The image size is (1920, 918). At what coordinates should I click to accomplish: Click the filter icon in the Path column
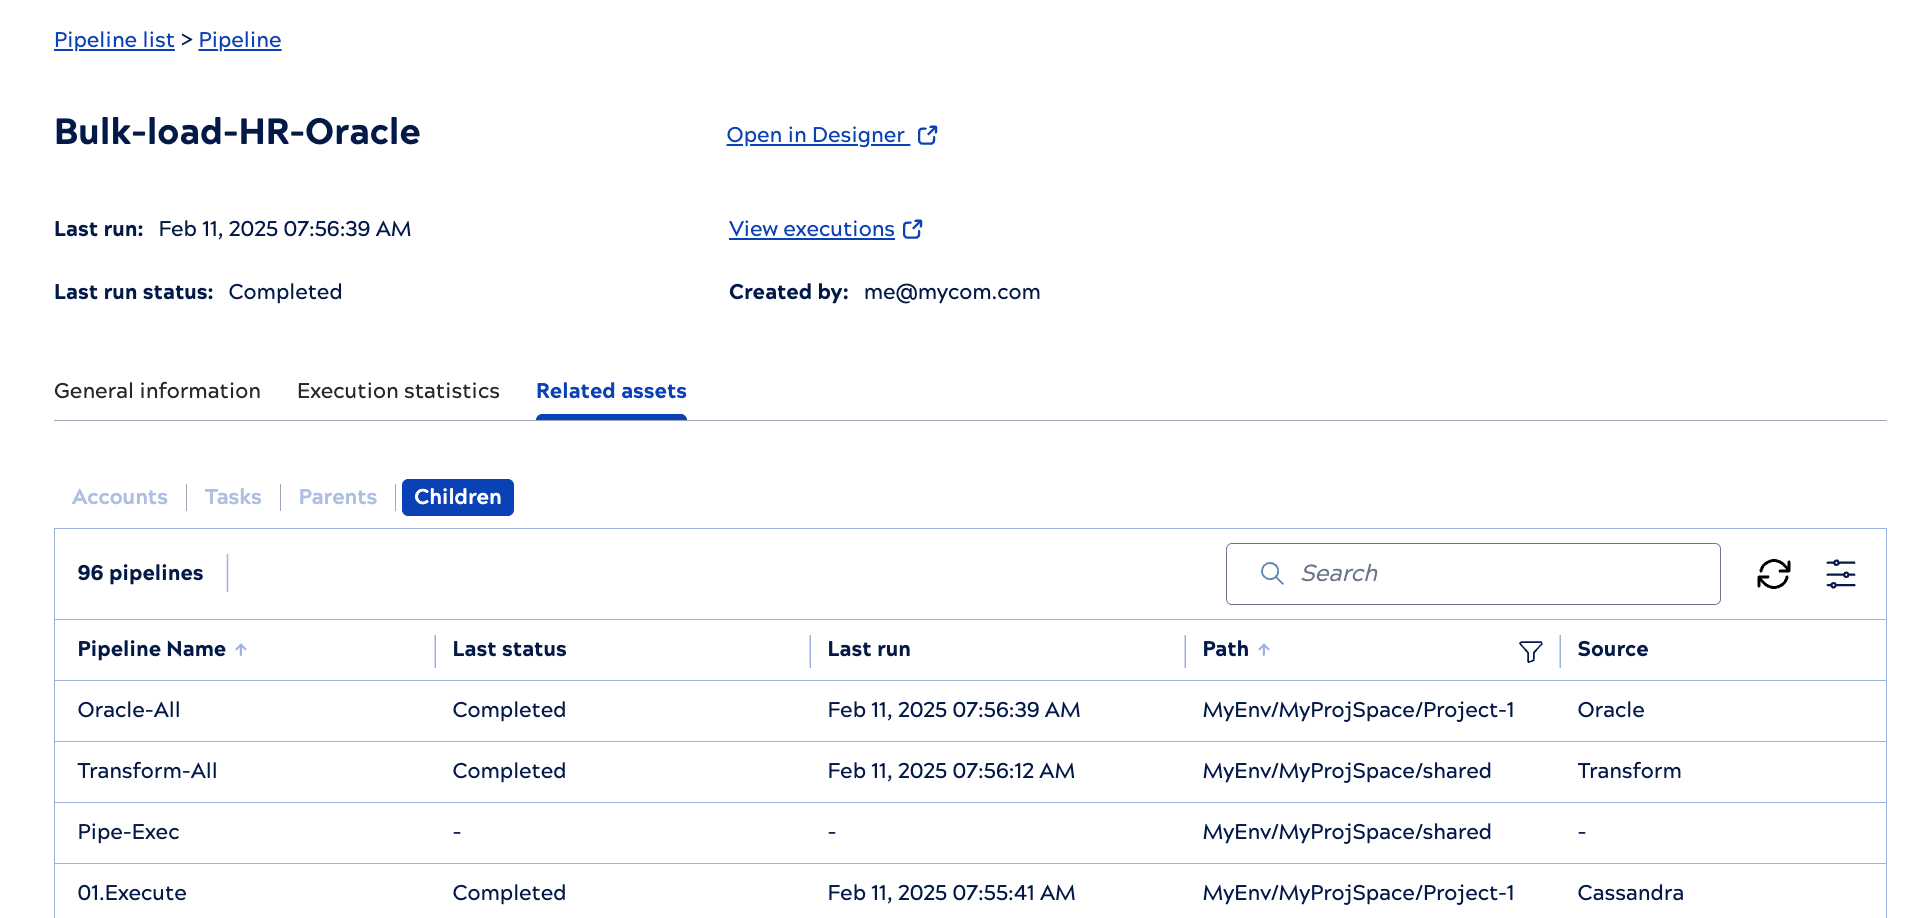(1530, 652)
